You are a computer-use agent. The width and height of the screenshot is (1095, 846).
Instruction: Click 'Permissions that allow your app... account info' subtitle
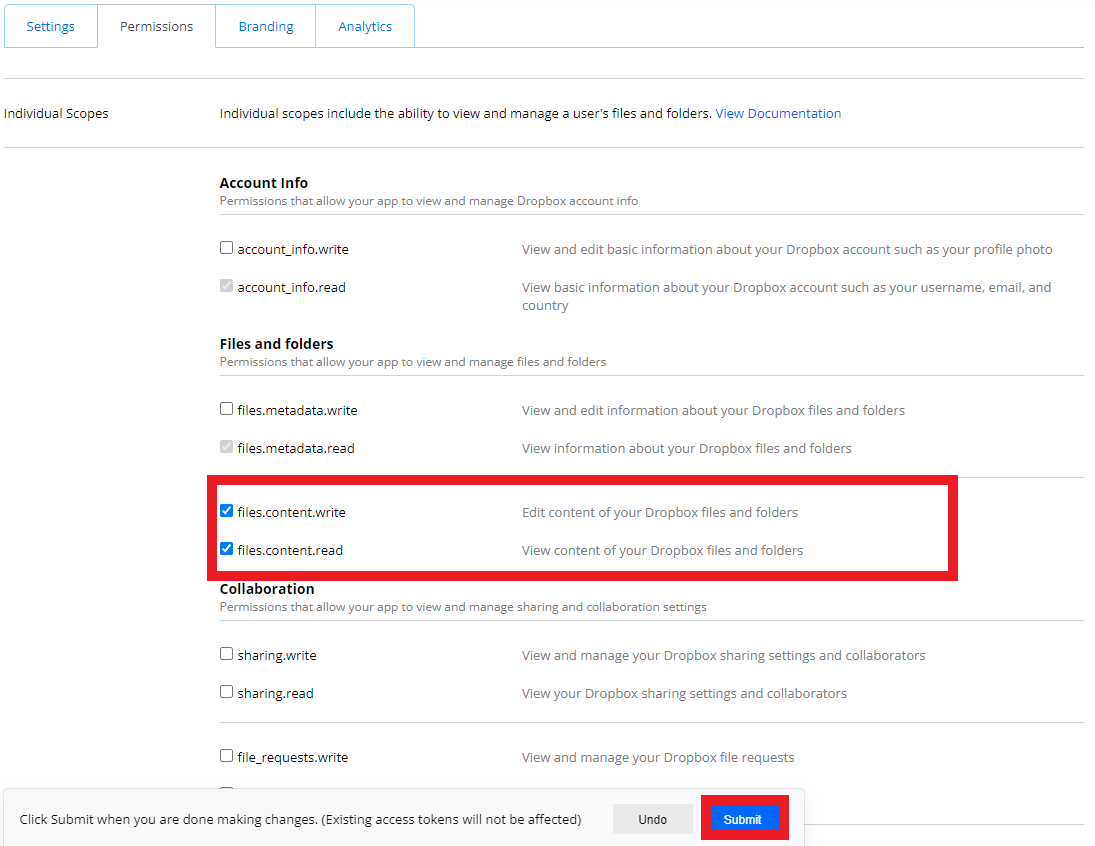coord(429,201)
